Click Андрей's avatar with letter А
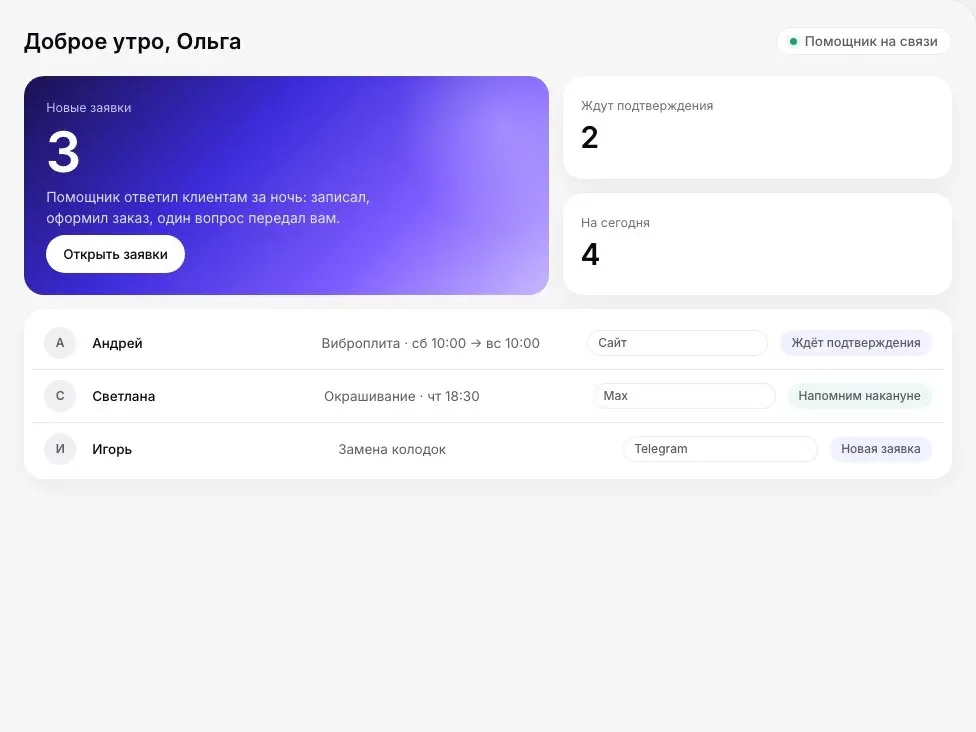This screenshot has height=732, width=976. [60, 343]
